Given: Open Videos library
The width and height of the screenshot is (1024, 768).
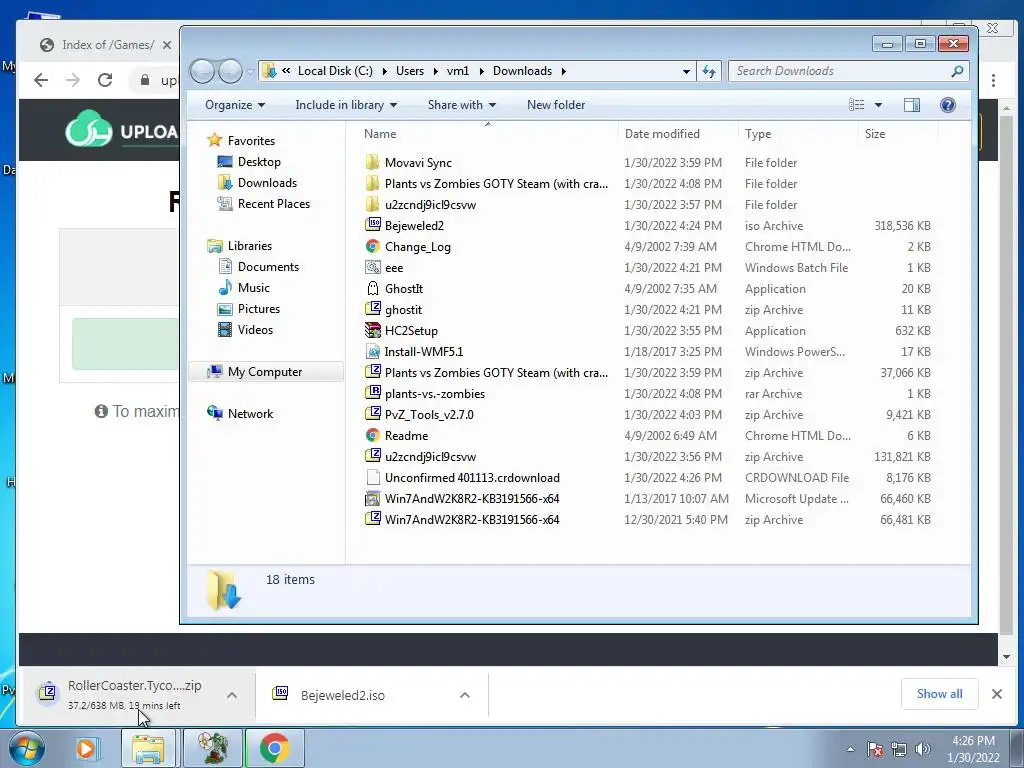Looking at the screenshot, I should coord(255,330).
